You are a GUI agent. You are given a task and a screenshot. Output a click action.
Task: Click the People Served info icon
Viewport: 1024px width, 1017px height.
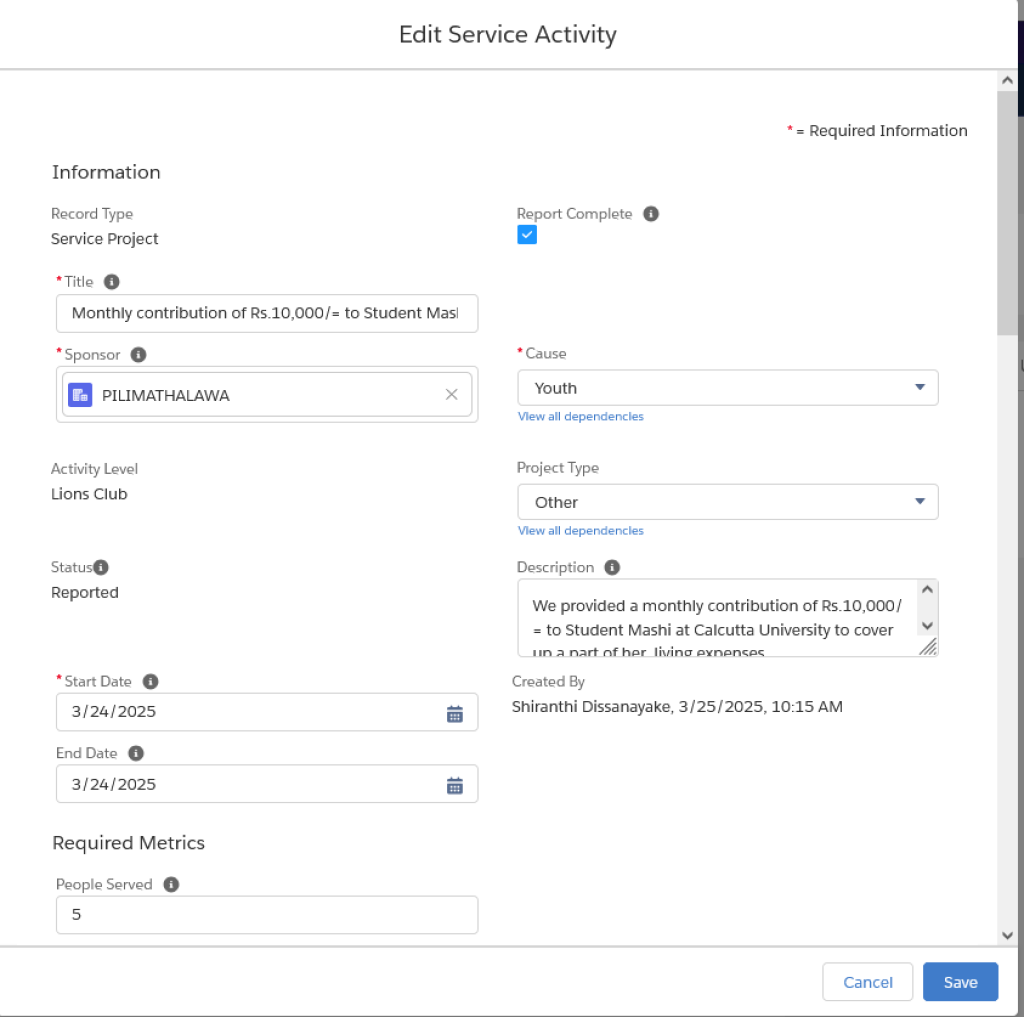[171, 884]
